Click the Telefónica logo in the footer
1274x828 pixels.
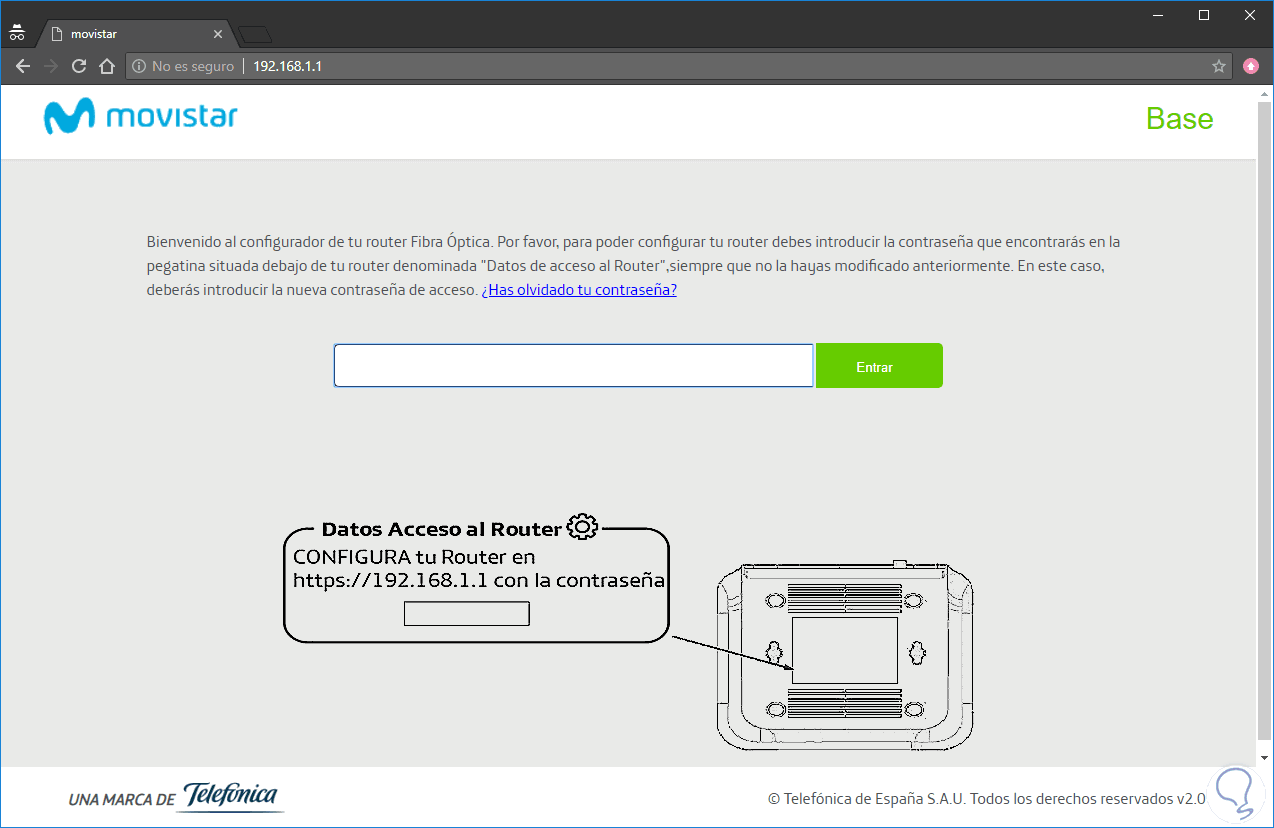point(233,796)
